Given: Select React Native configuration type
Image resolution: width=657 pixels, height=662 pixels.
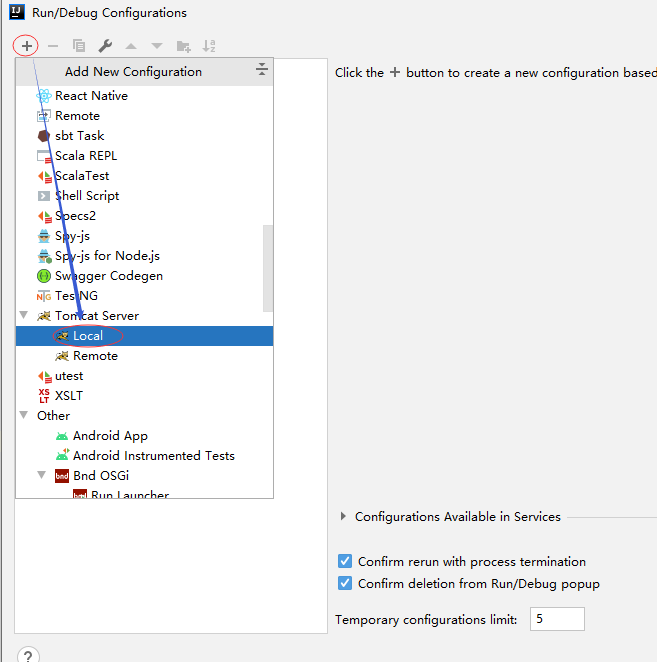Looking at the screenshot, I should coord(144,96).
